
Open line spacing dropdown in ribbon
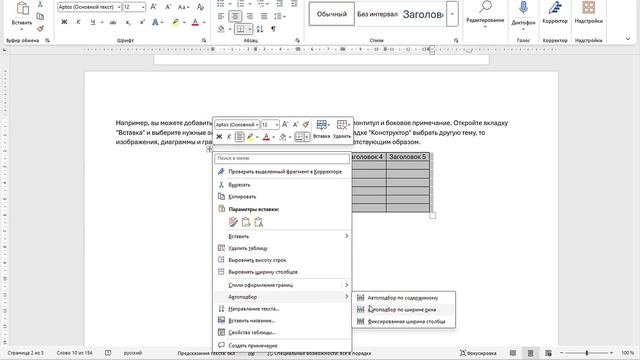pos(280,16)
